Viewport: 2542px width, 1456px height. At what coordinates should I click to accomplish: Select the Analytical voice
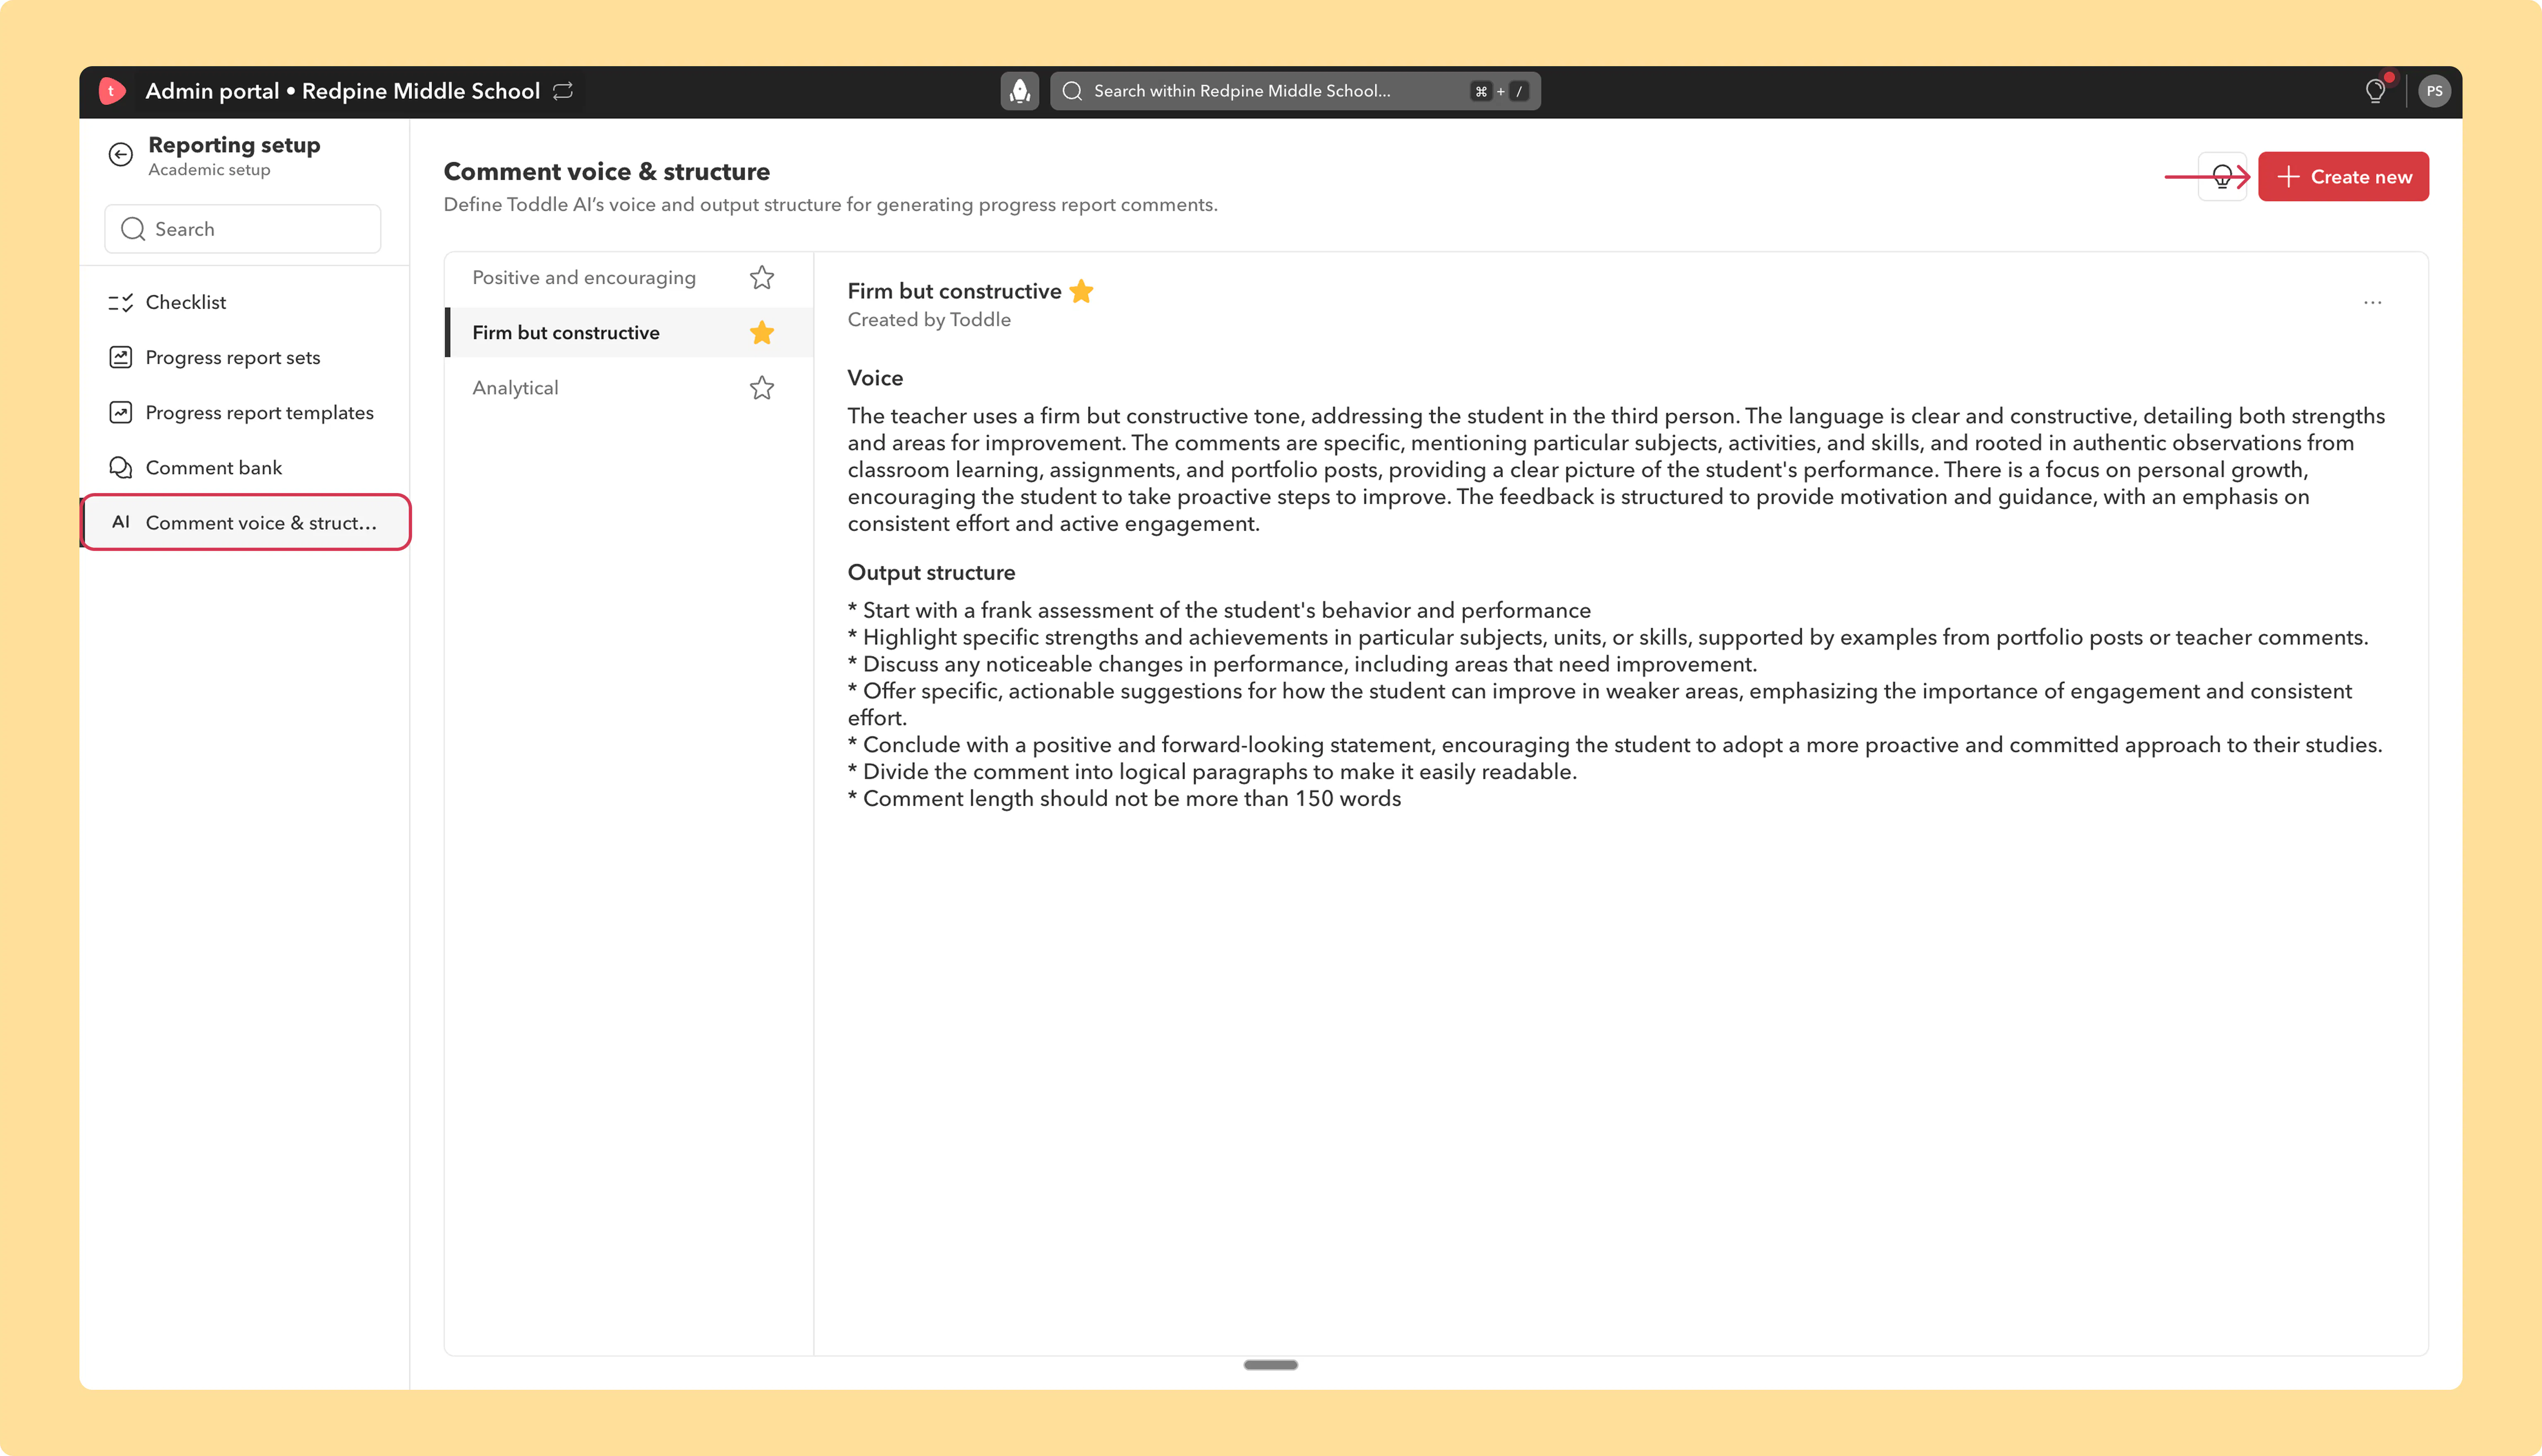[x=516, y=387]
